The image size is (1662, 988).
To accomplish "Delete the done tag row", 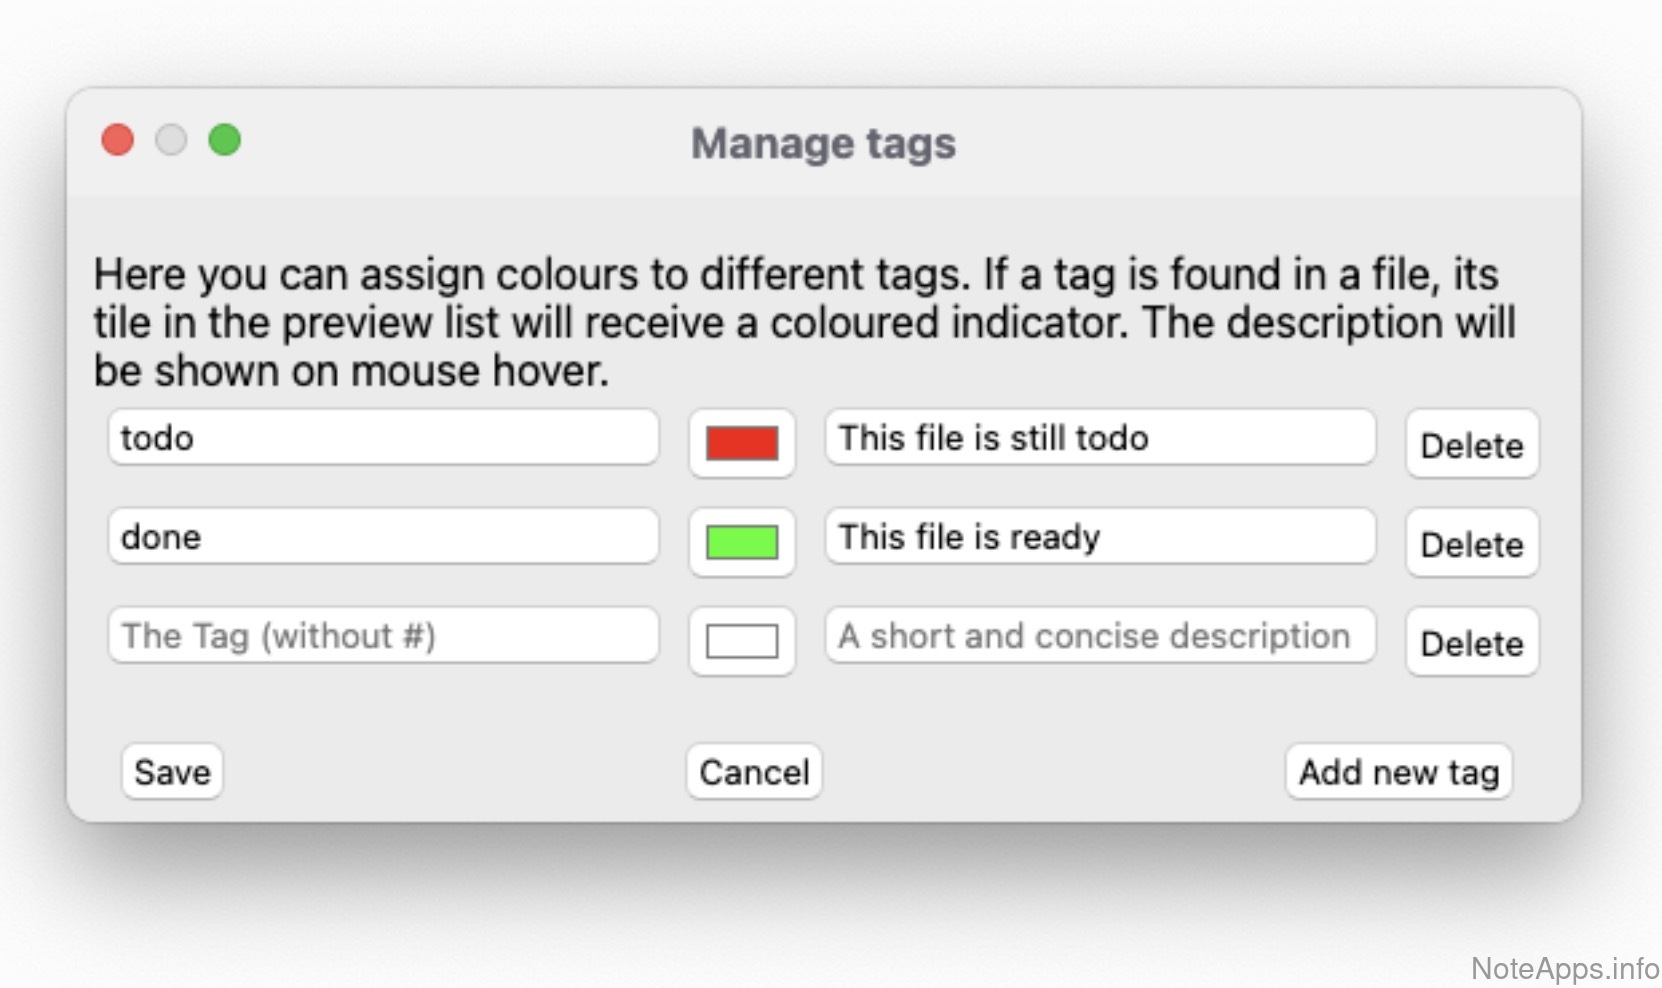I will pos(1471,543).
